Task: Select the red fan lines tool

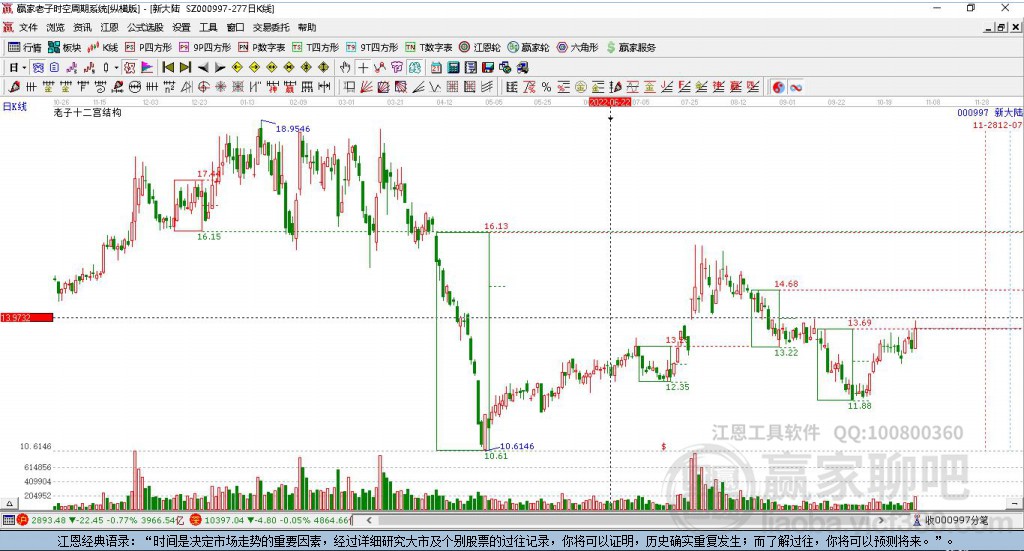Action: [x=366, y=87]
